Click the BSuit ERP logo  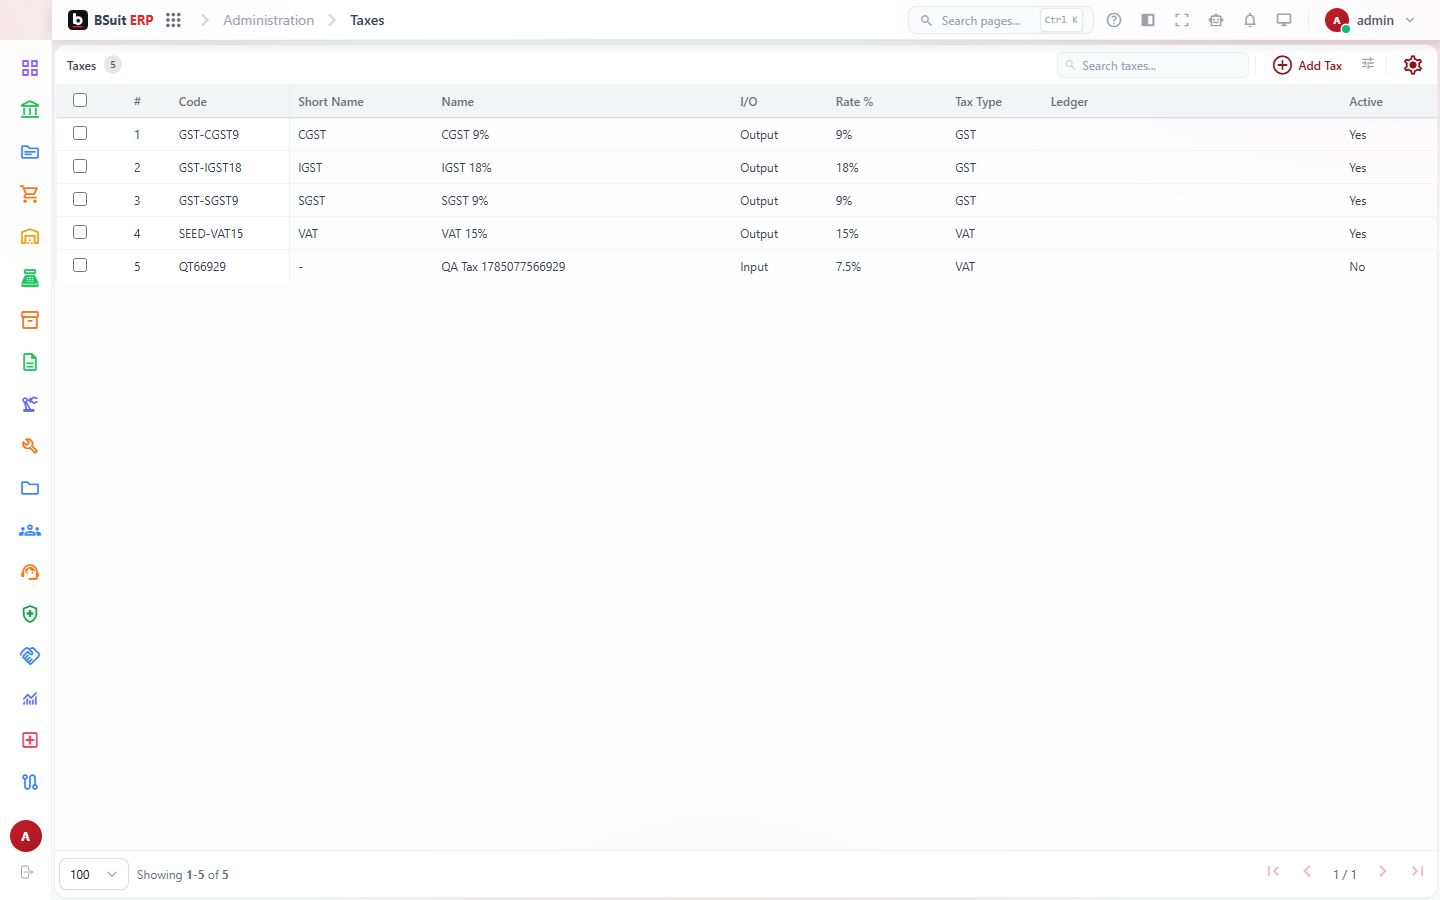[x=111, y=20]
